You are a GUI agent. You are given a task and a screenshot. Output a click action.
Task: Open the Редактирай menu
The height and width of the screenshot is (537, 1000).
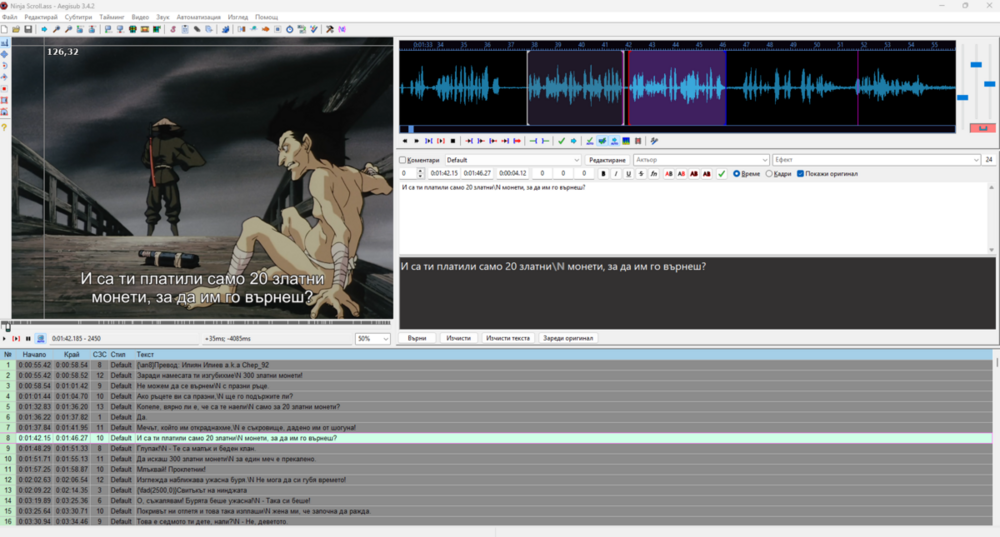41,17
